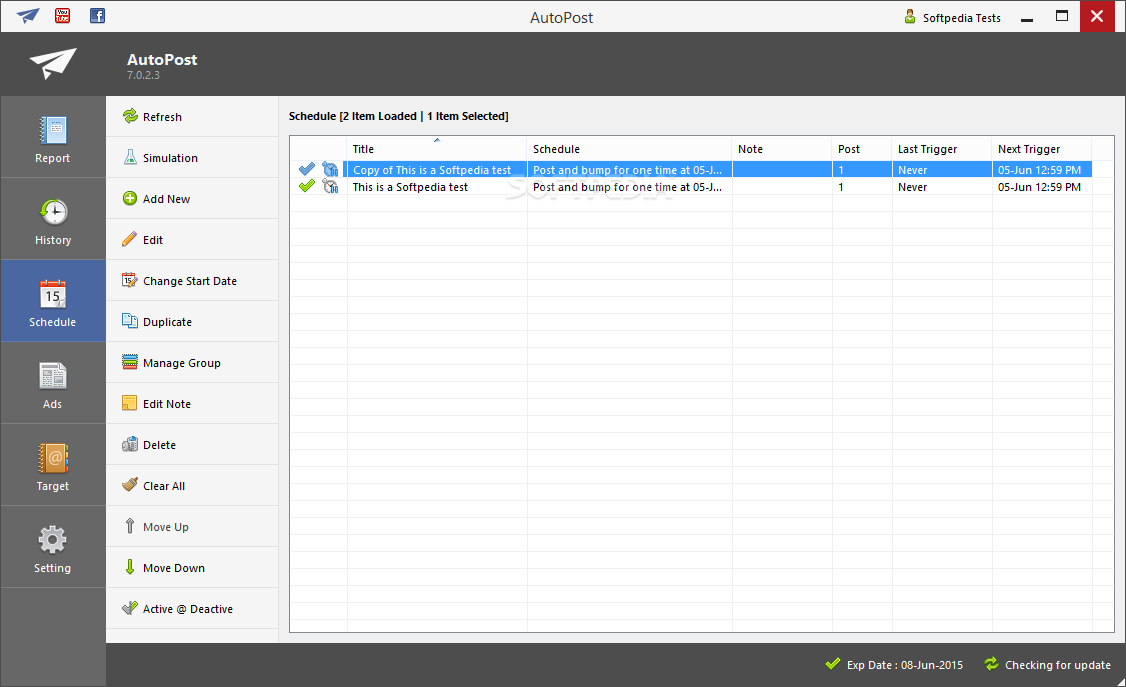Click the paper plane icon in title bar

(28, 15)
